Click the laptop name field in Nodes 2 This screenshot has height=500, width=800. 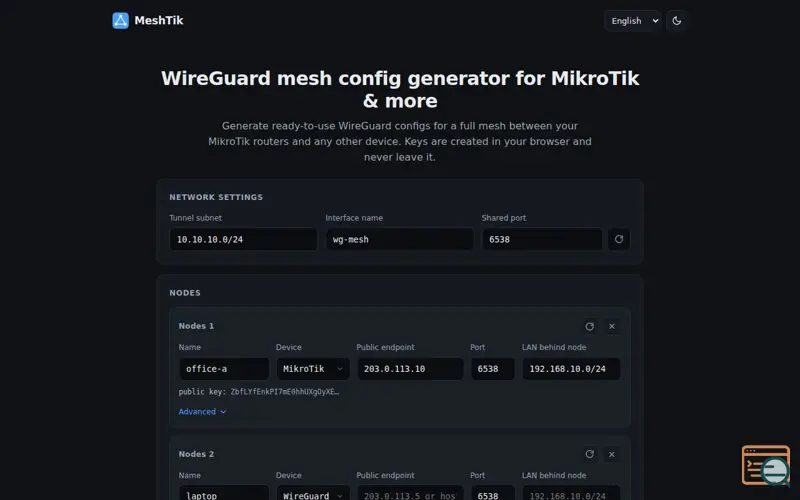coord(224,493)
